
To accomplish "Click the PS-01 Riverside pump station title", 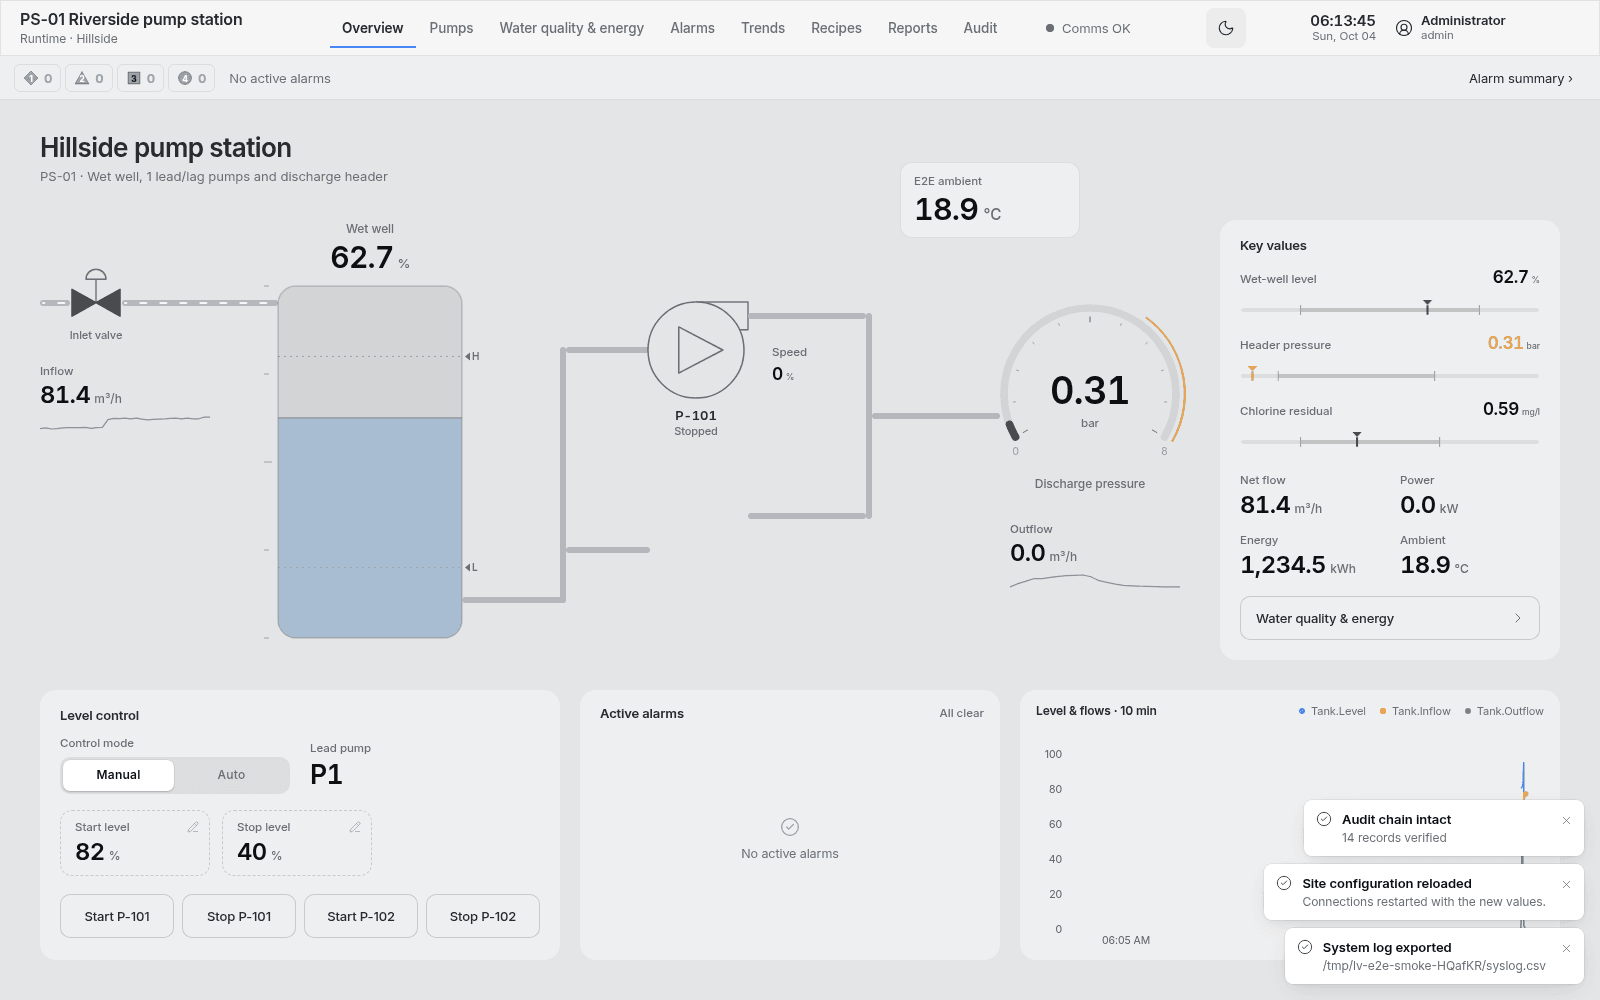I will [131, 19].
